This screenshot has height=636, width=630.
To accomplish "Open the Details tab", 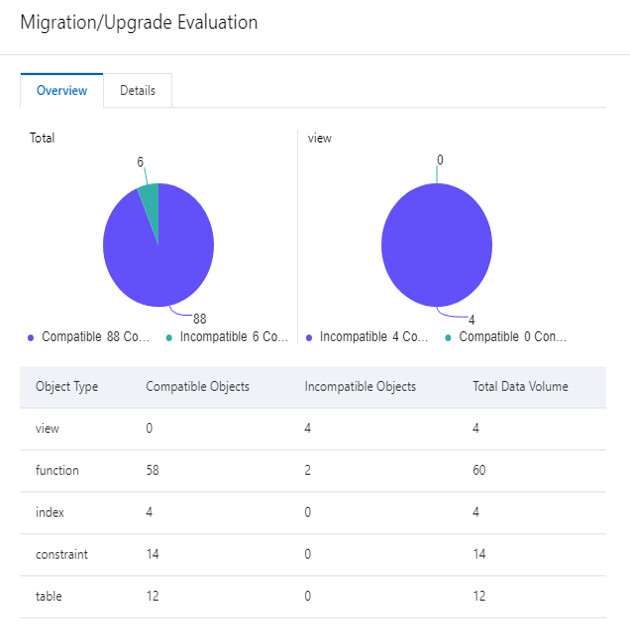I will pyautogui.click(x=138, y=90).
